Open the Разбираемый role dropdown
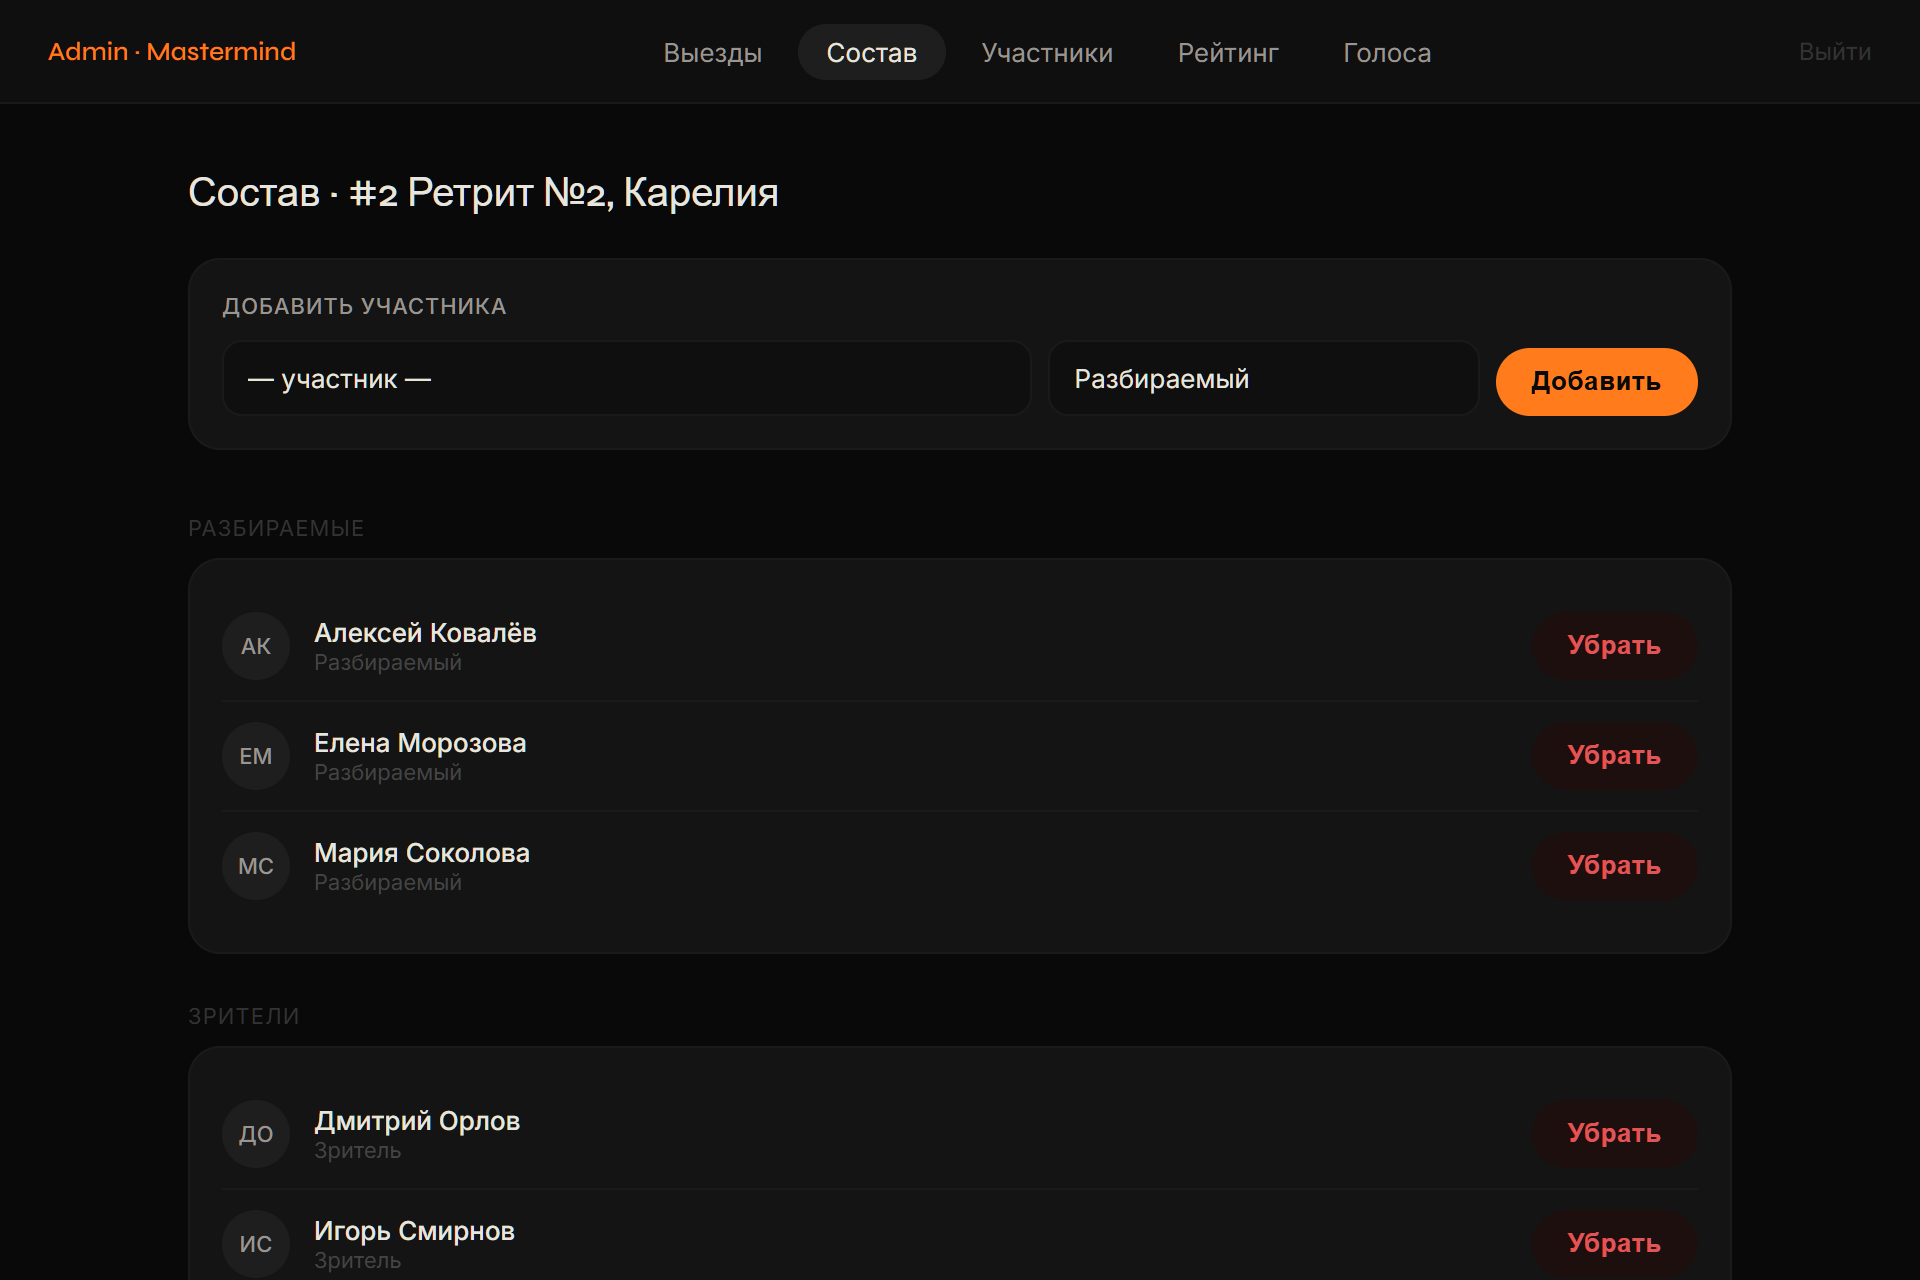The width and height of the screenshot is (1920, 1280). [x=1263, y=379]
